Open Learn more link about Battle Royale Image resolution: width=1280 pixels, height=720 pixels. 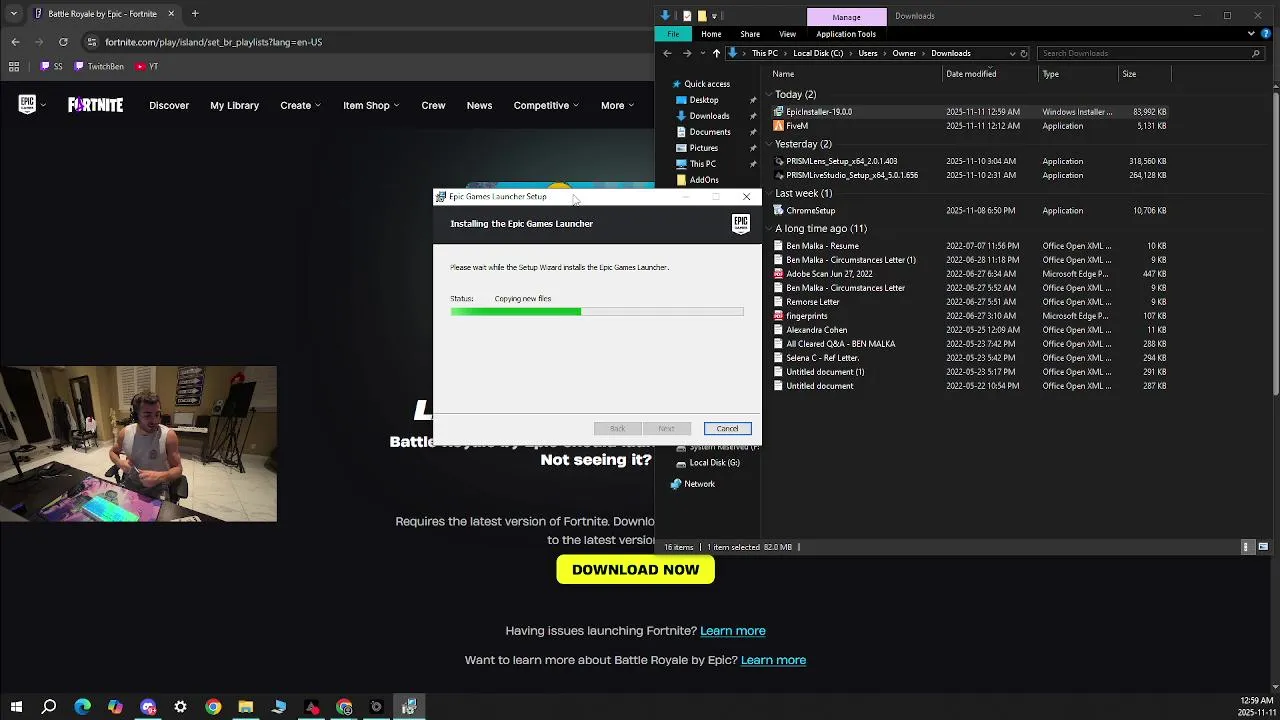pos(773,660)
